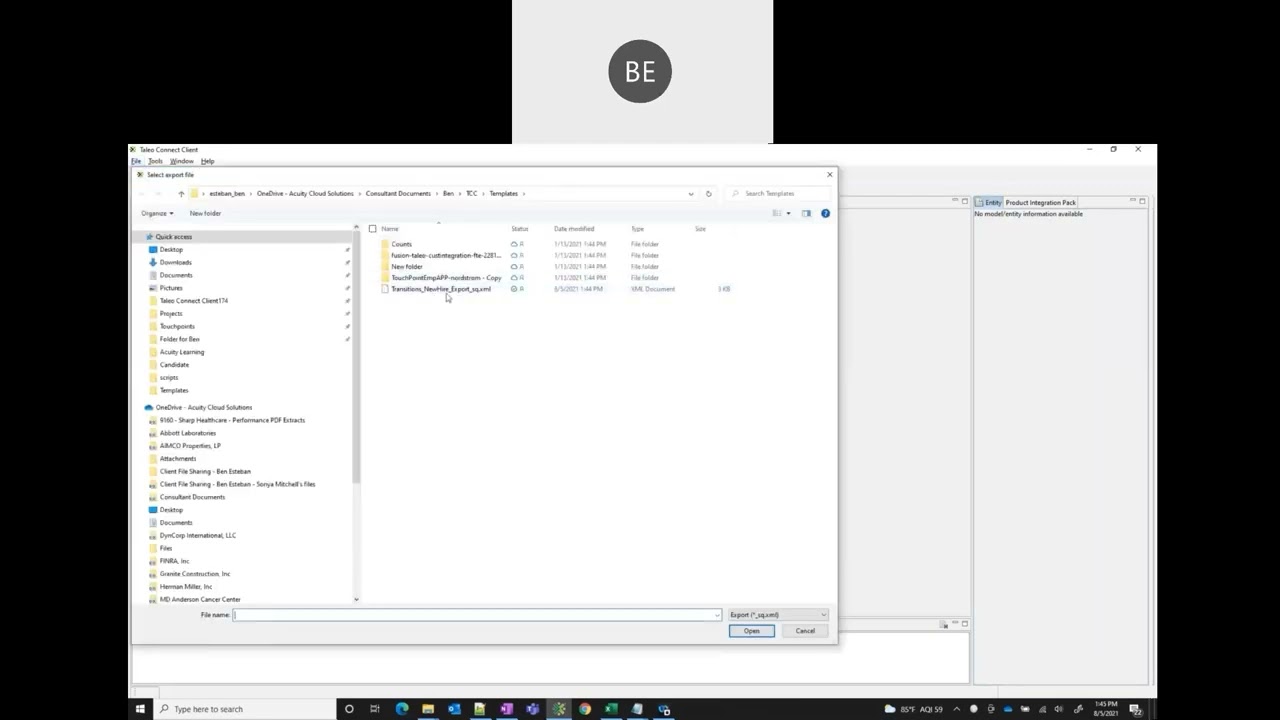Click the Cancel button
This screenshot has height=720, width=1280.
pos(805,631)
